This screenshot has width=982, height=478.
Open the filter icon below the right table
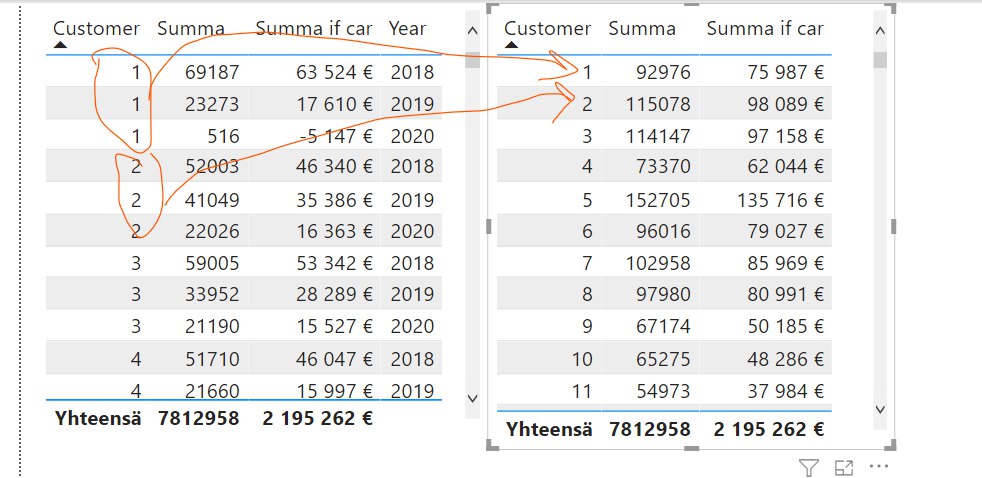coord(809,467)
